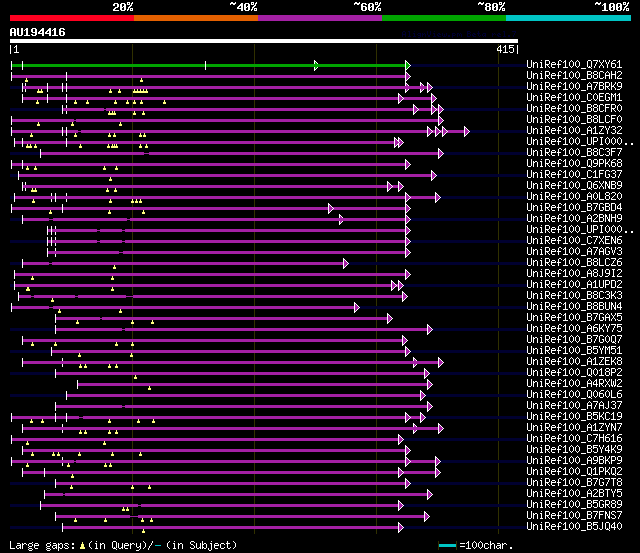Select the UniRef100_A0L820 label
The width and height of the screenshot is (640, 553).
click(574, 196)
